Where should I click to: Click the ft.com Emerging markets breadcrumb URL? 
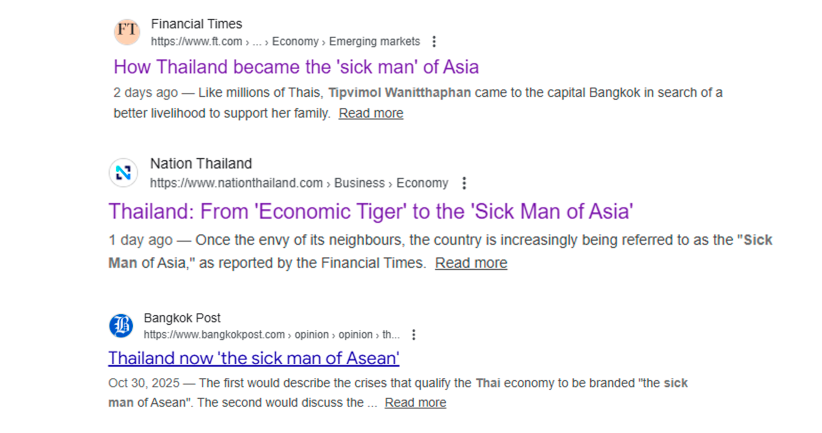[285, 42]
